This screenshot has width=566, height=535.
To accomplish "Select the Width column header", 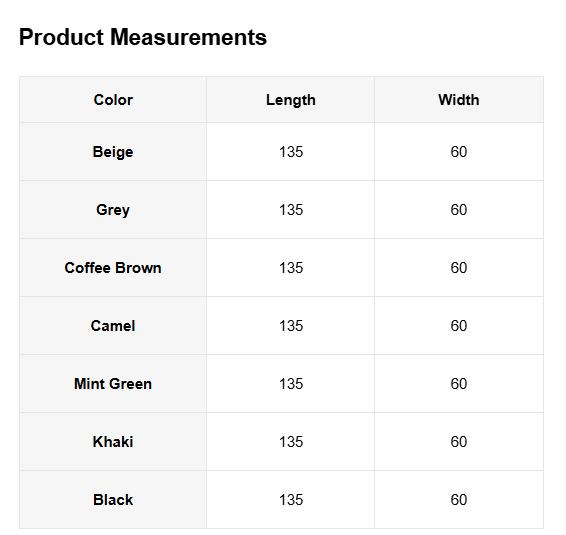I will (x=459, y=100).
